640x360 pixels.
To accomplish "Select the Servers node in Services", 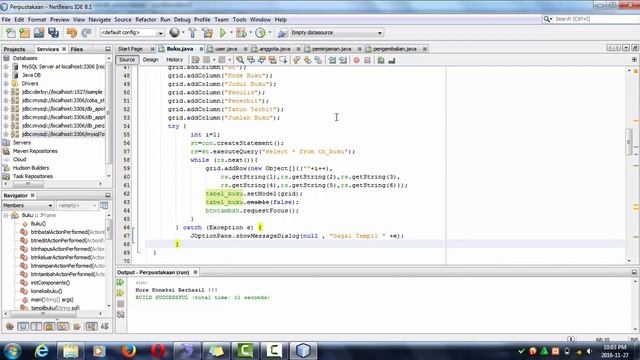I will coord(22,142).
